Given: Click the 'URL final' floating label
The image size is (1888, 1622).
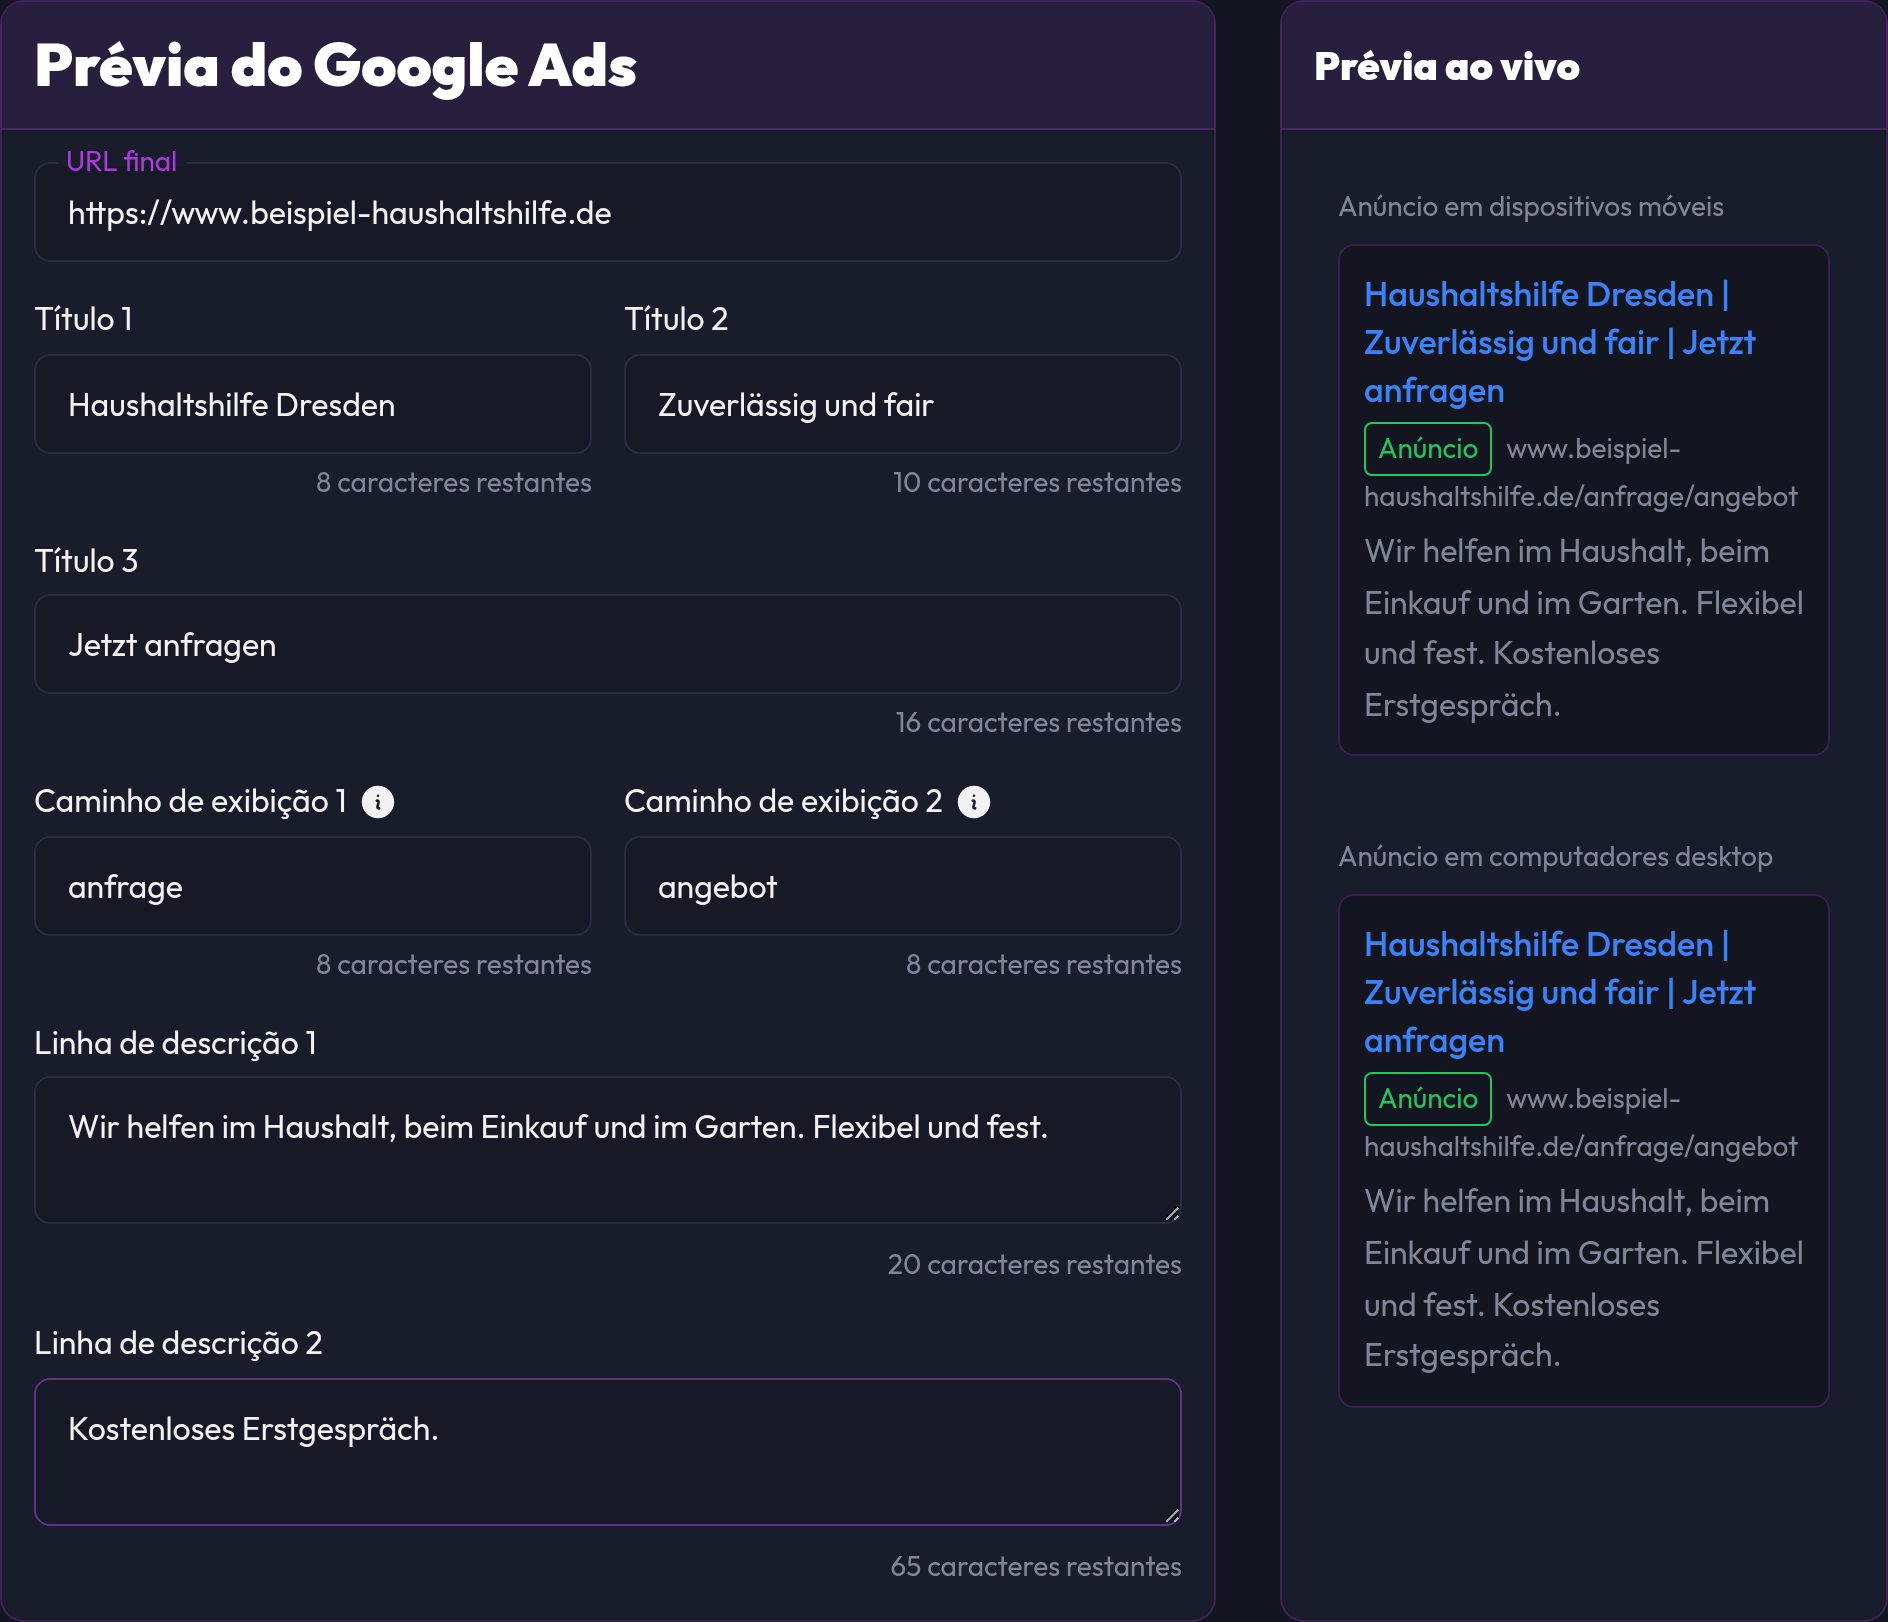Looking at the screenshot, I should (121, 161).
